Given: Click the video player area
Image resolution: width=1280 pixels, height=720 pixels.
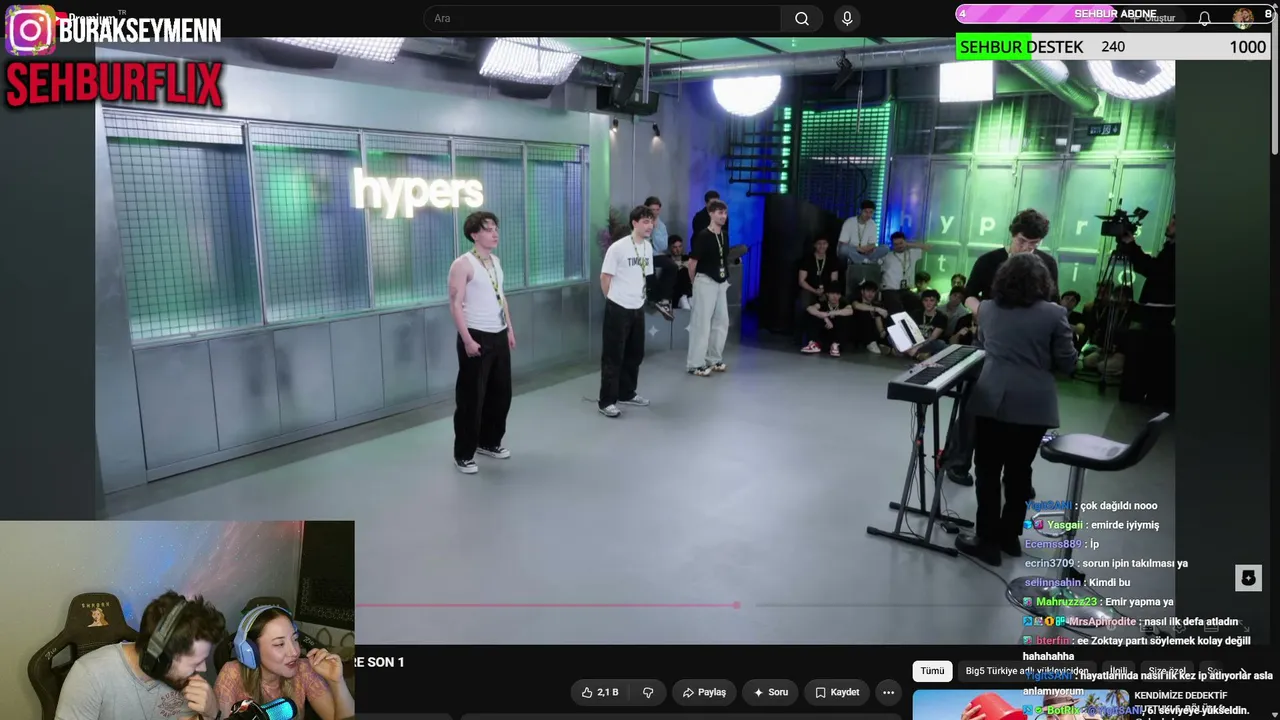Looking at the screenshot, I should coord(635,340).
